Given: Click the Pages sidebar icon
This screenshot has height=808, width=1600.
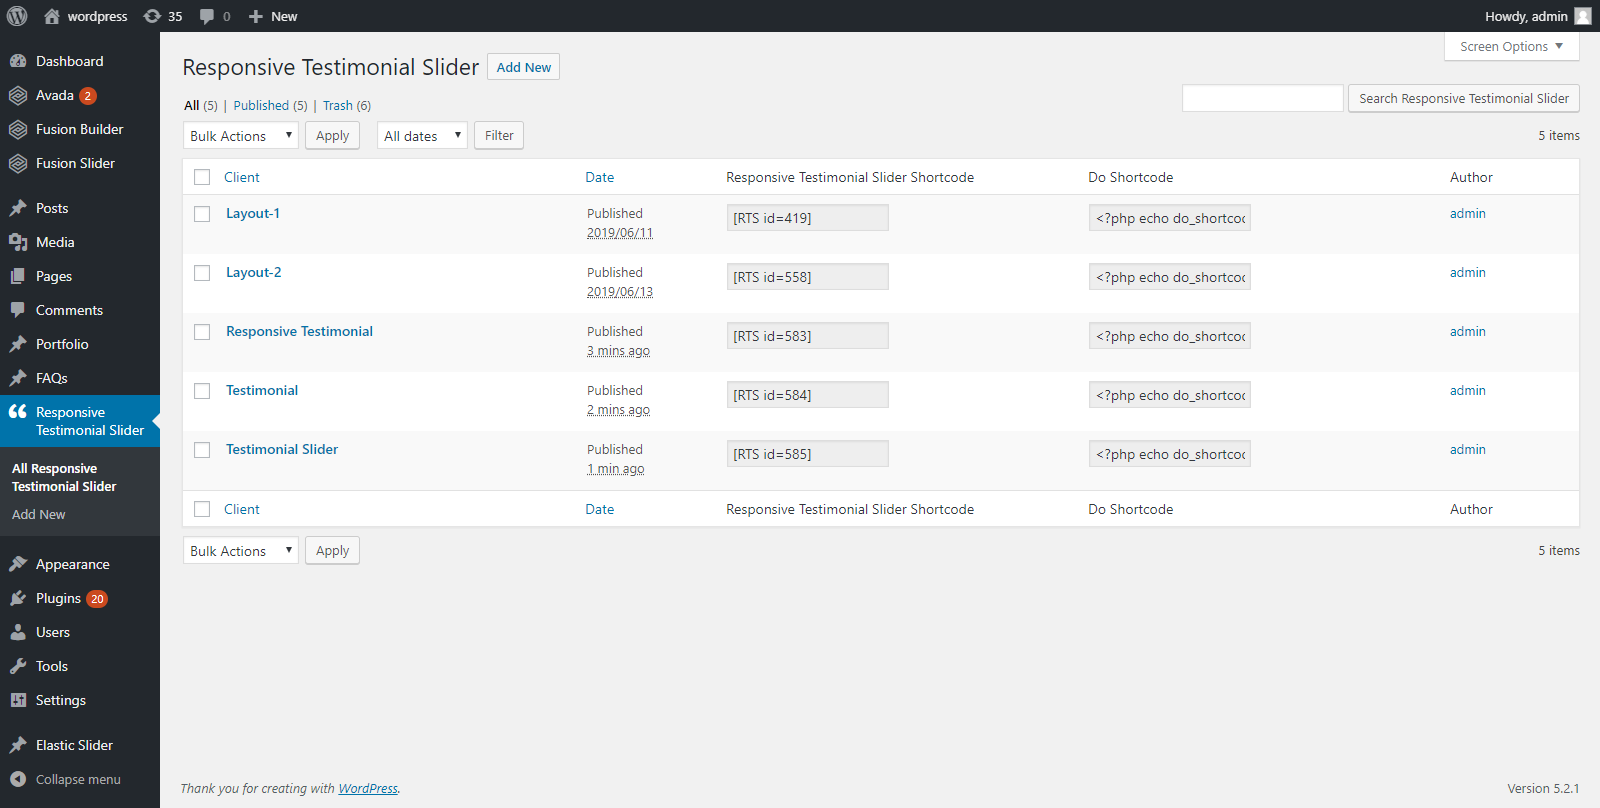Looking at the screenshot, I should (18, 276).
